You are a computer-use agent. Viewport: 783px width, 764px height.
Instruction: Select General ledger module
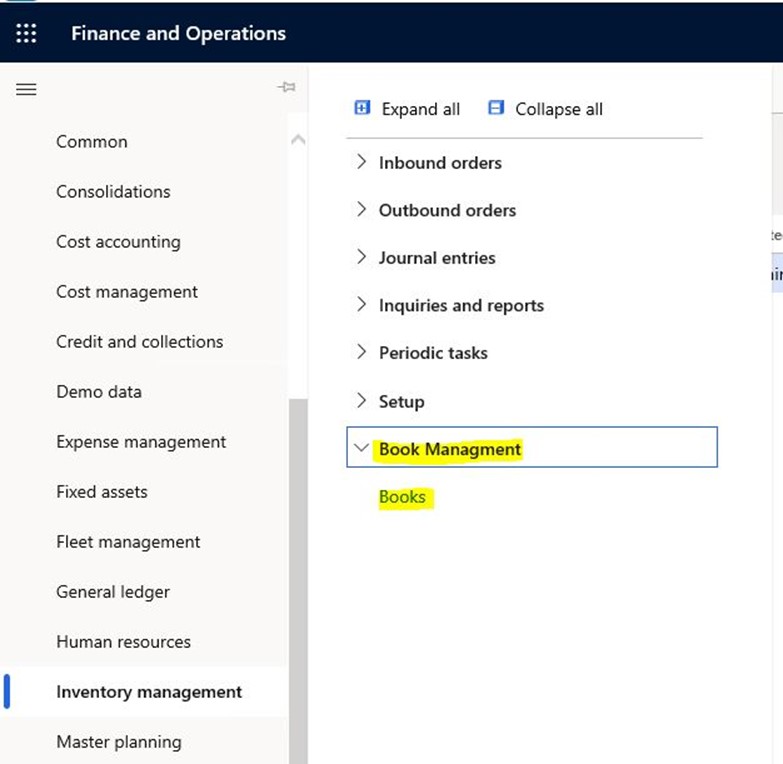click(x=112, y=592)
